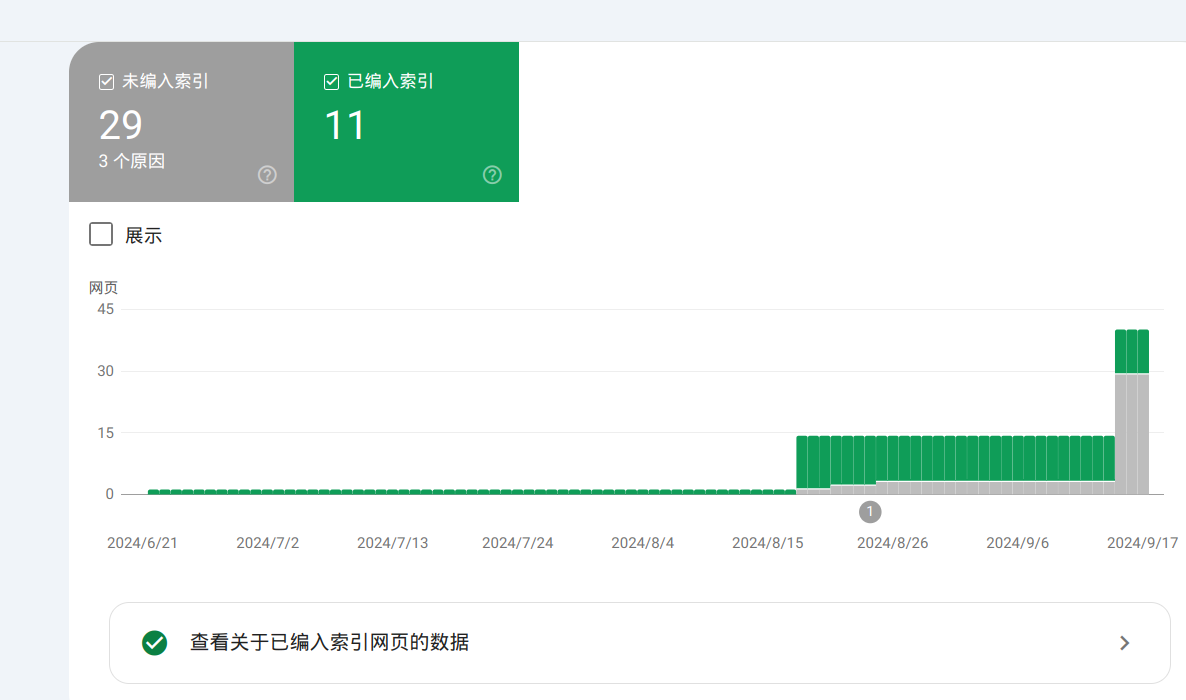Select the number 29 on the gray card

point(121,125)
